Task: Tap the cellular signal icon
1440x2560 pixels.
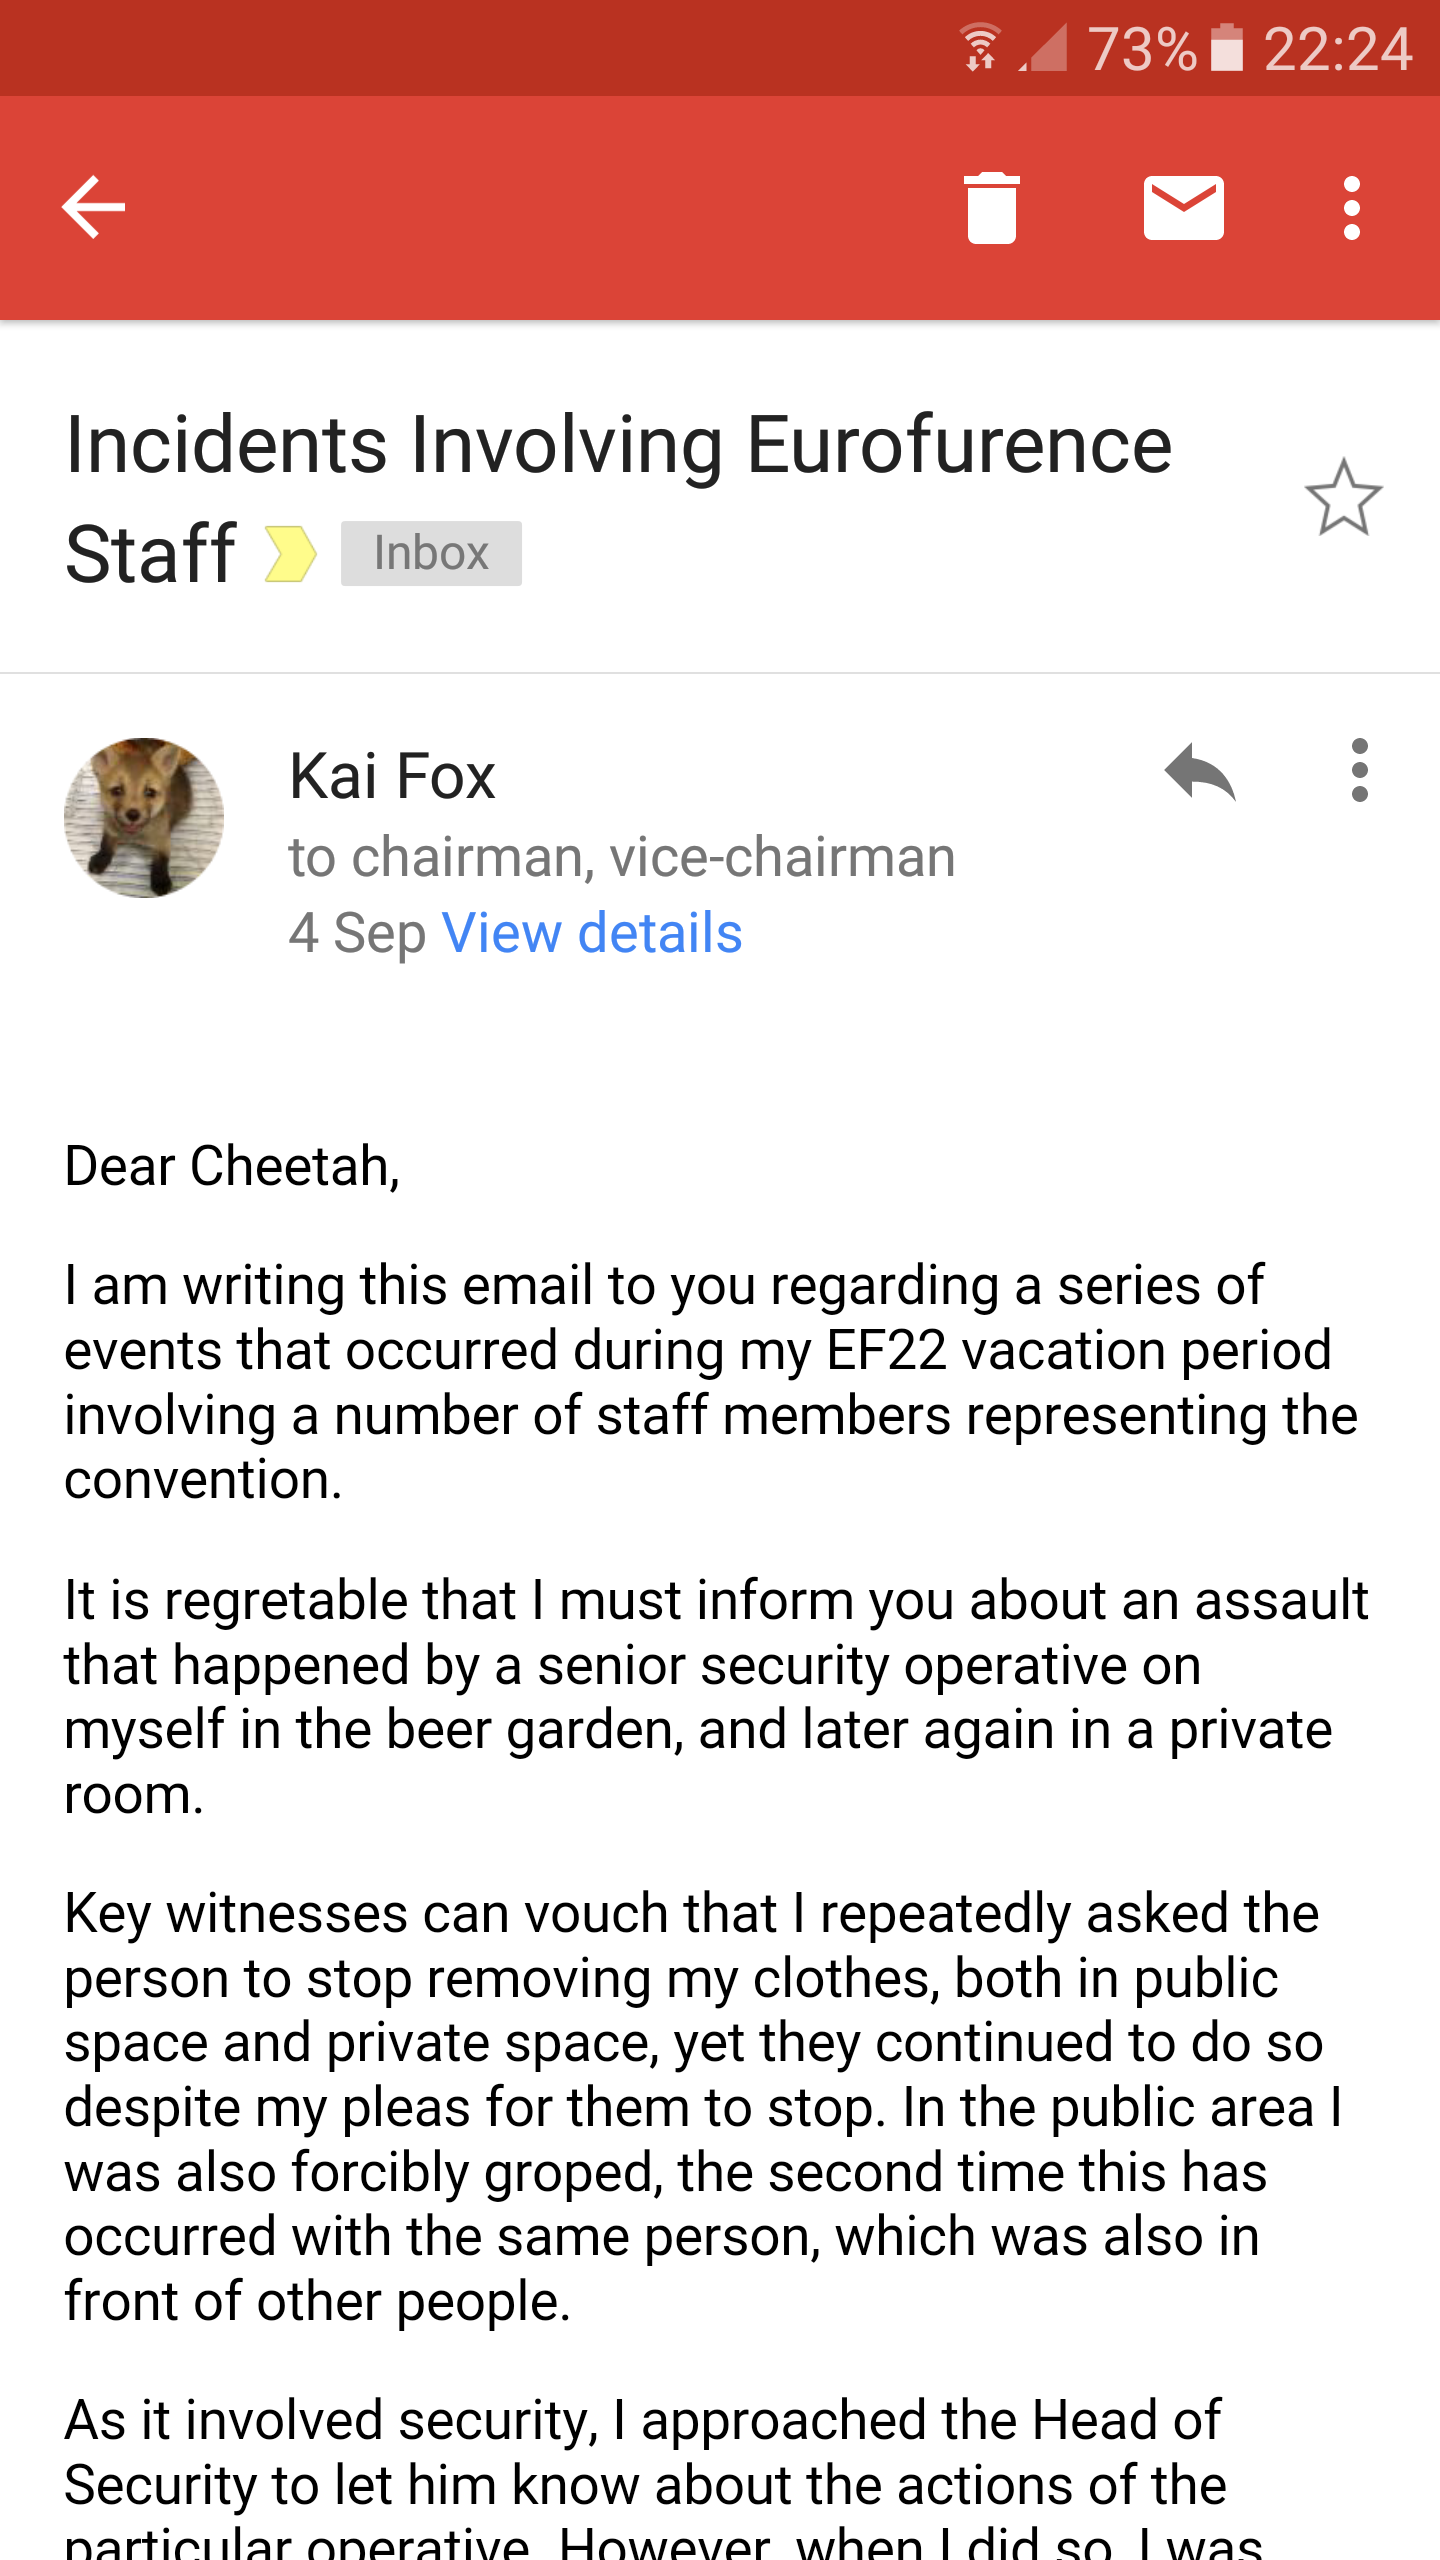Action: (x=1044, y=48)
